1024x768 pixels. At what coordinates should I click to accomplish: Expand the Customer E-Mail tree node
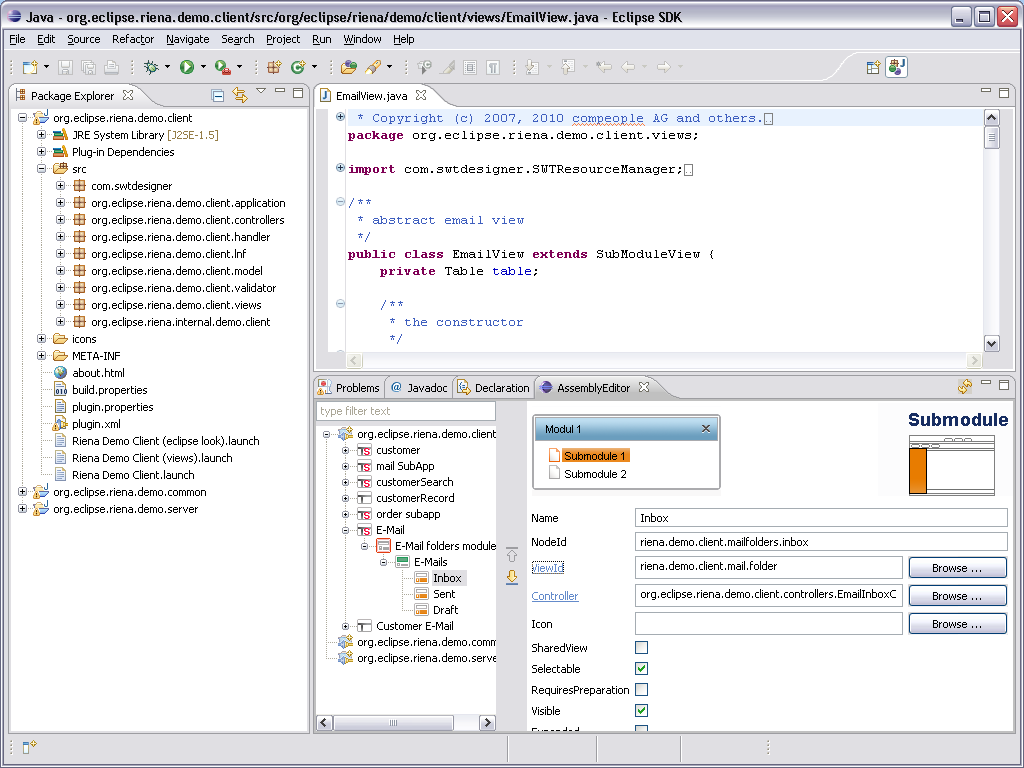[x=345, y=626]
